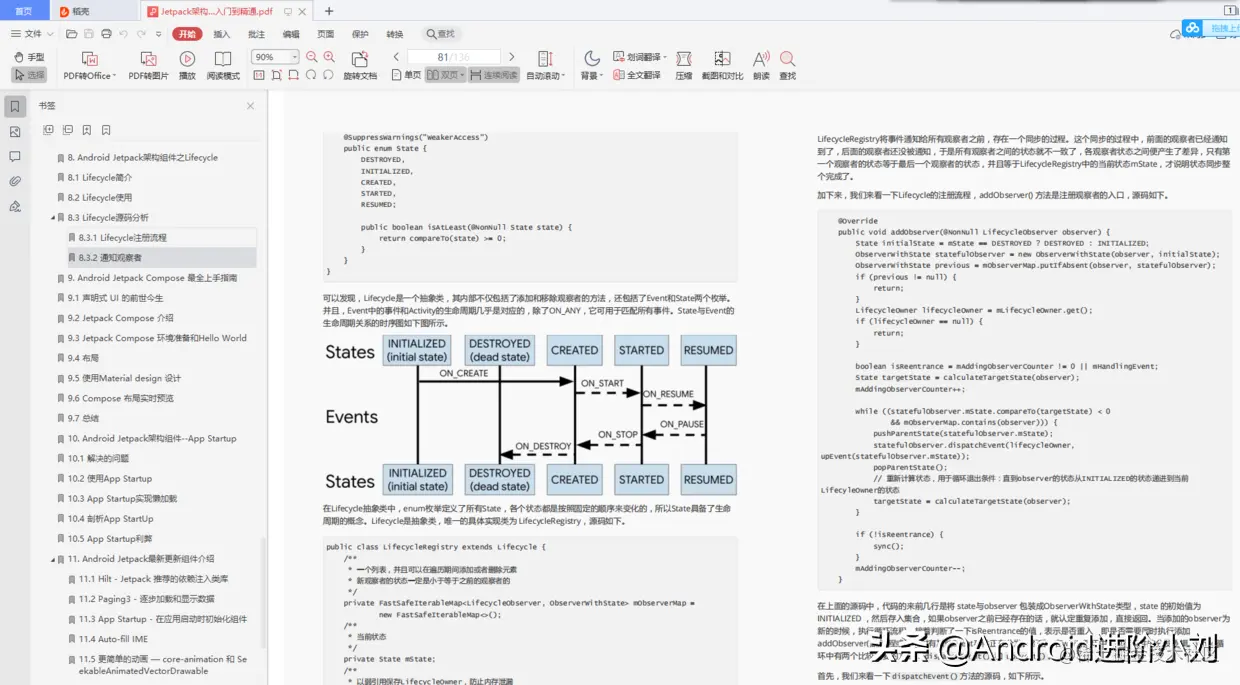Click the open-file folder icon
Image resolution: width=1240 pixels, height=685 pixels.
[73, 33]
